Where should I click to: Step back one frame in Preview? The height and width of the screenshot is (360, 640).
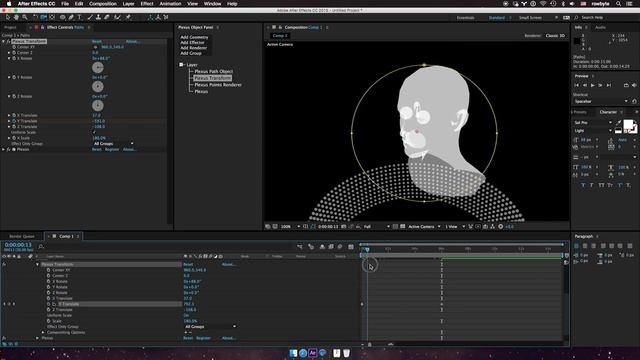pyautogui.click(x=584, y=85)
